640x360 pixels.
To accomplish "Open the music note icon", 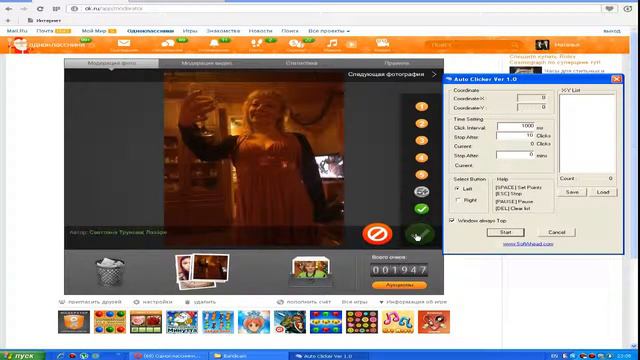I will [x=333, y=44].
